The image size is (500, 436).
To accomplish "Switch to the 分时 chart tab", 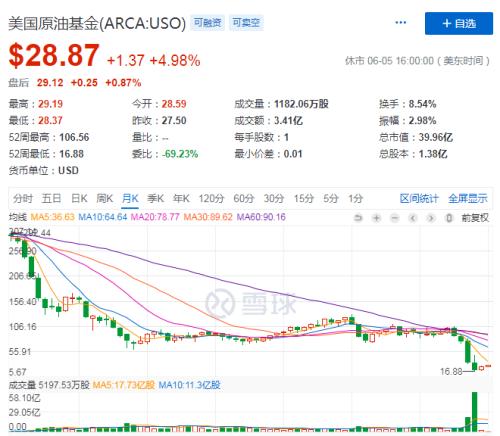I will (x=23, y=199).
